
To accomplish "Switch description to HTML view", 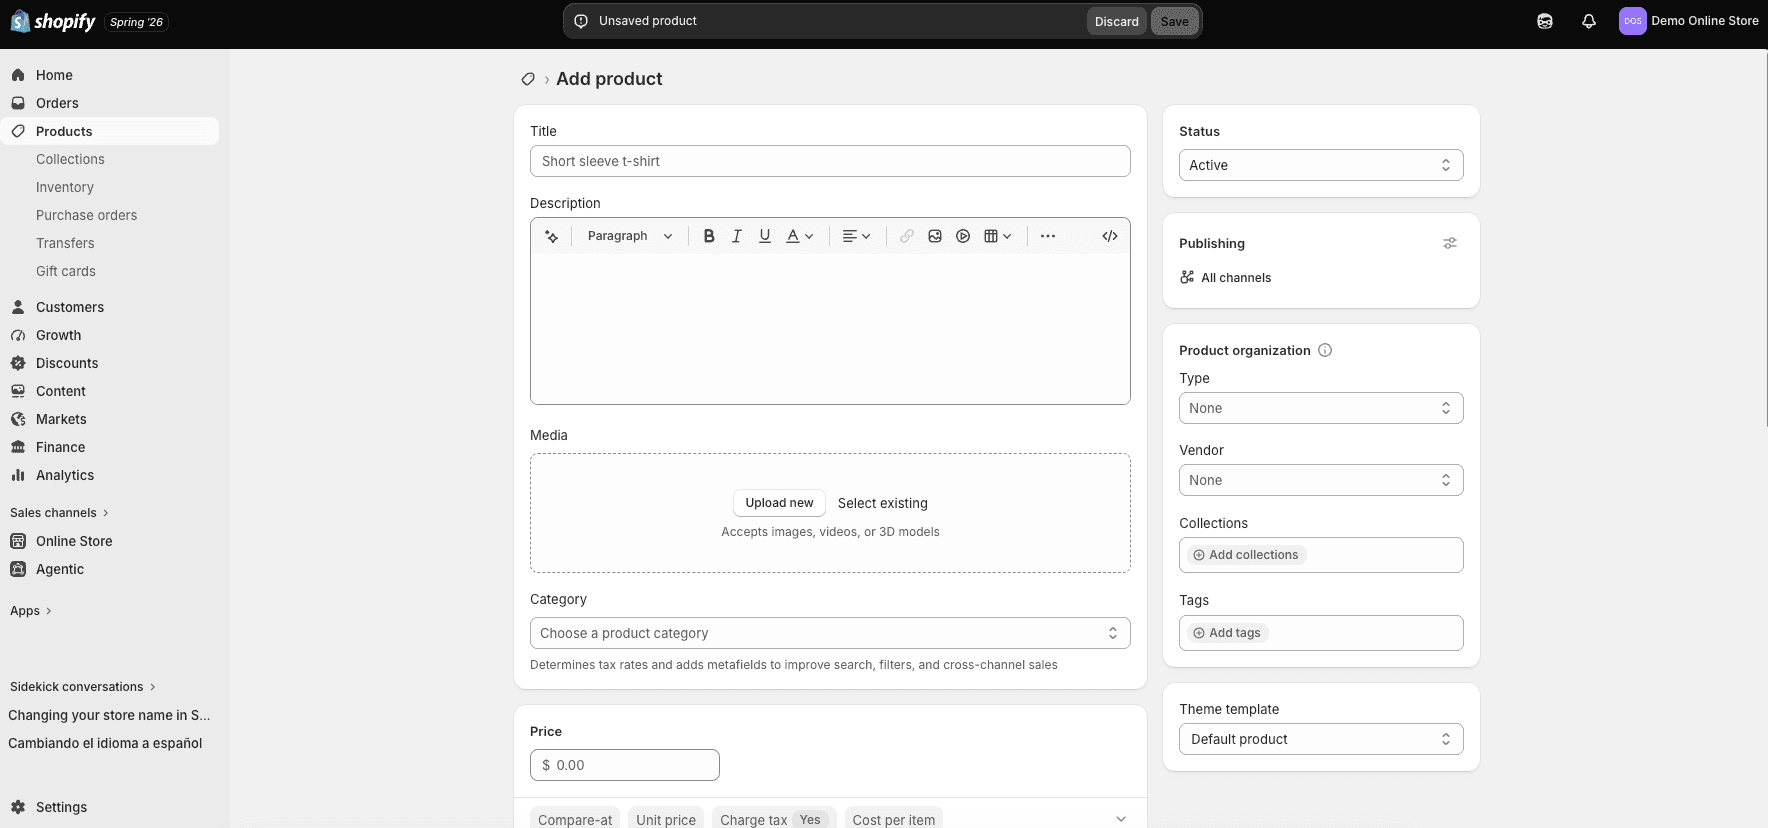I will [1110, 236].
